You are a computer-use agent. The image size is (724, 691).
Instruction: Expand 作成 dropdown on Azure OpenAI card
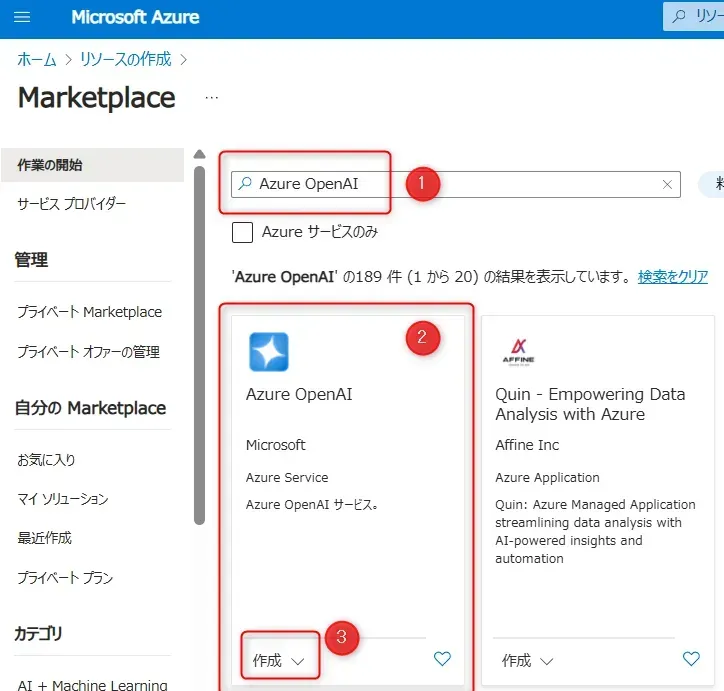[x=279, y=660]
